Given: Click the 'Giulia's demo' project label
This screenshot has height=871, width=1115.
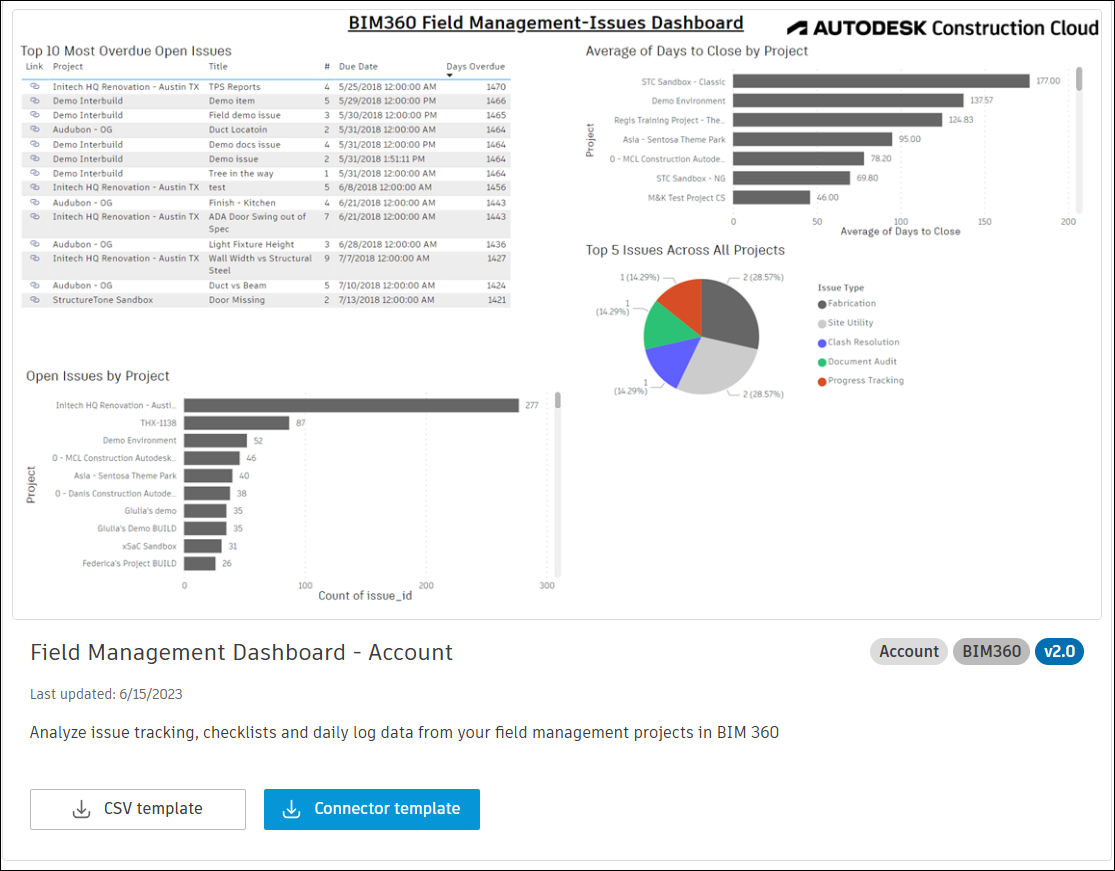Looking at the screenshot, I should pyautogui.click(x=150, y=511).
